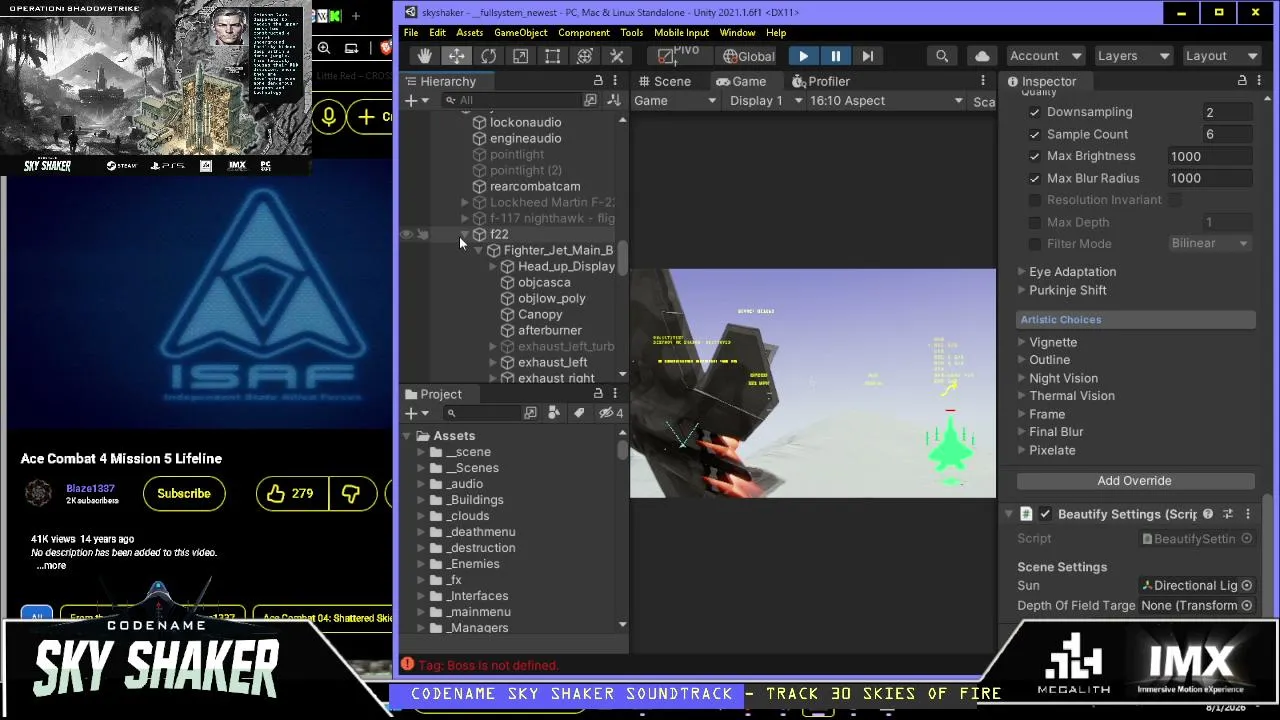Viewport: 1280px width, 720px height.
Task: Toggle the Downsampling override checkbox
Action: [x=1034, y=112]
